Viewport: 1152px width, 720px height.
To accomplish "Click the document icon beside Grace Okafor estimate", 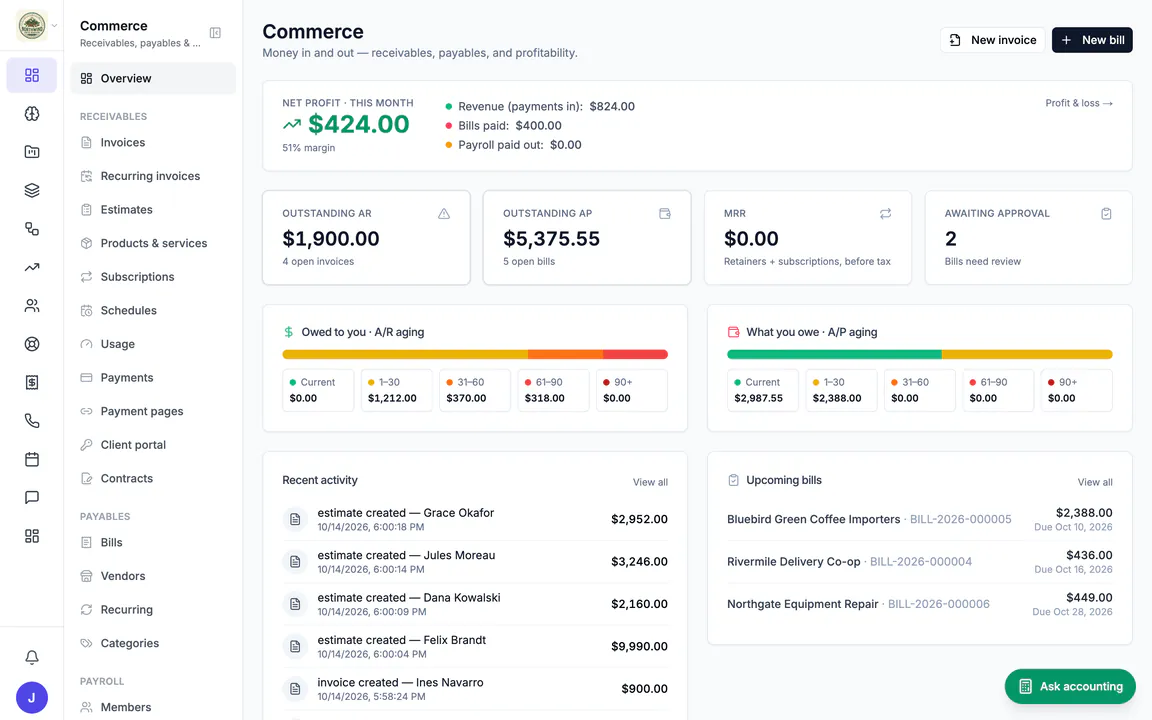I will pos(295,519).
